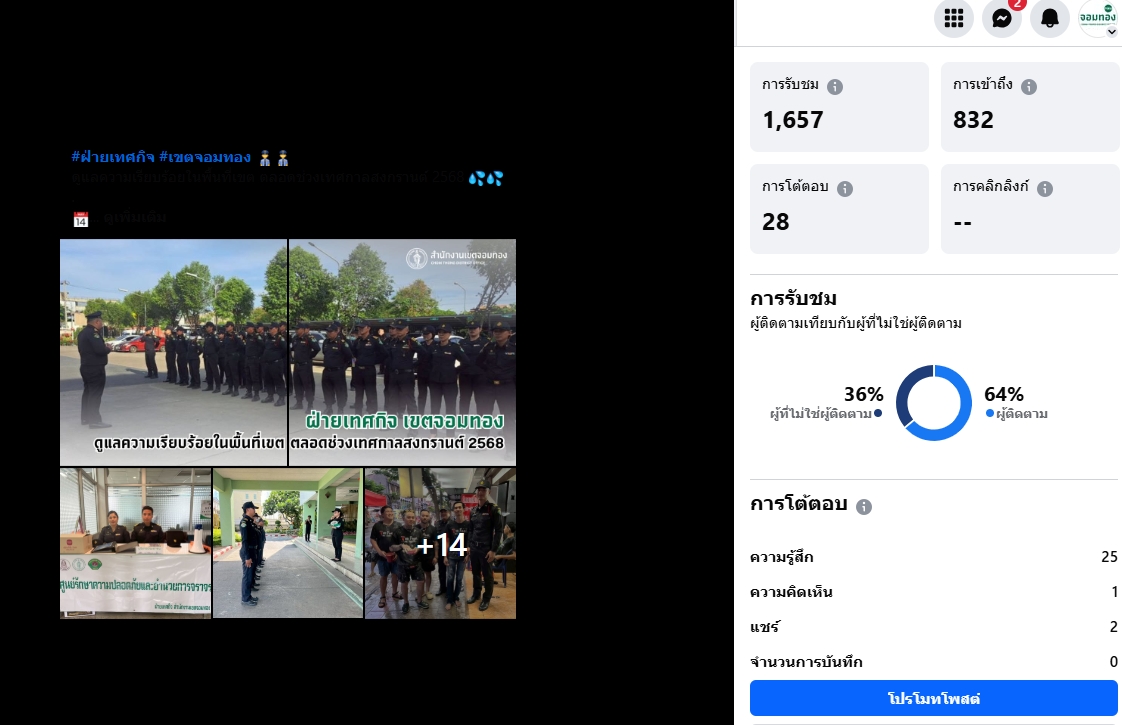The width and height of the screenshot is (1122, 725).
Task: Expand post text with ดูเพิ่มเติม
Action: point(135,218)
